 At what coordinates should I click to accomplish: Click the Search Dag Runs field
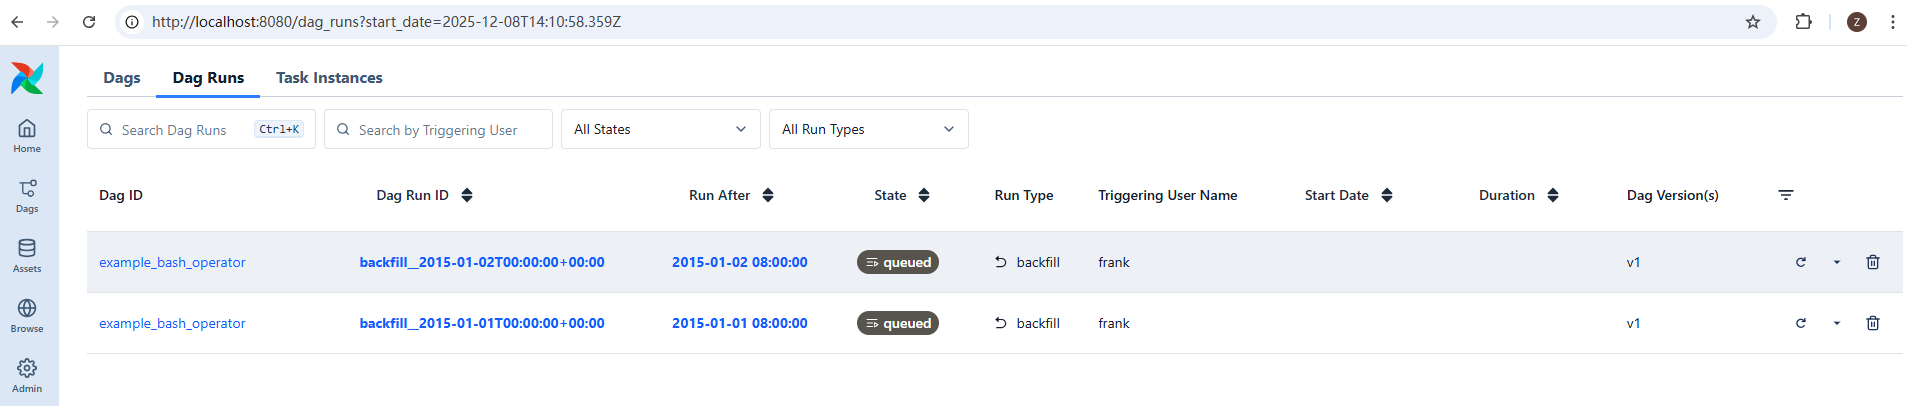tap(185, 130)
